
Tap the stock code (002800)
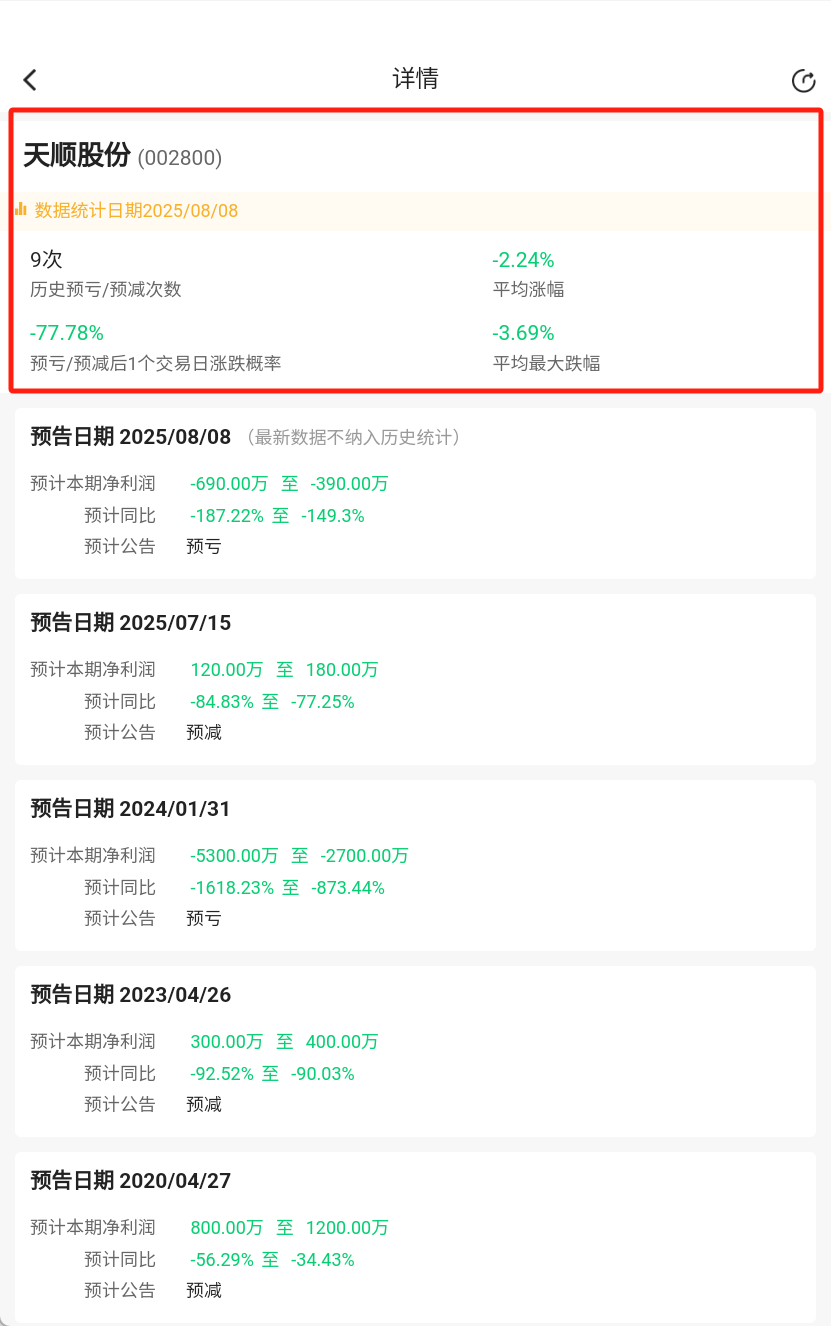coord(180,157)
